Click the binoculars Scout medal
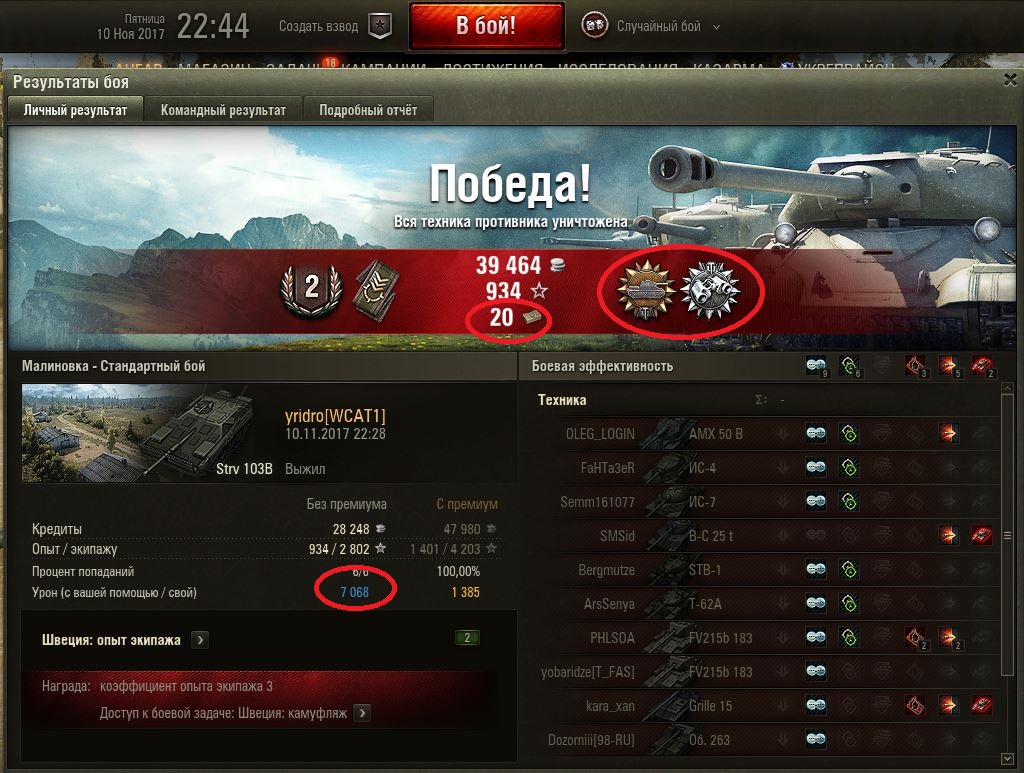The height and width of the screenshot is (773, 1024). tap(711, 290)
